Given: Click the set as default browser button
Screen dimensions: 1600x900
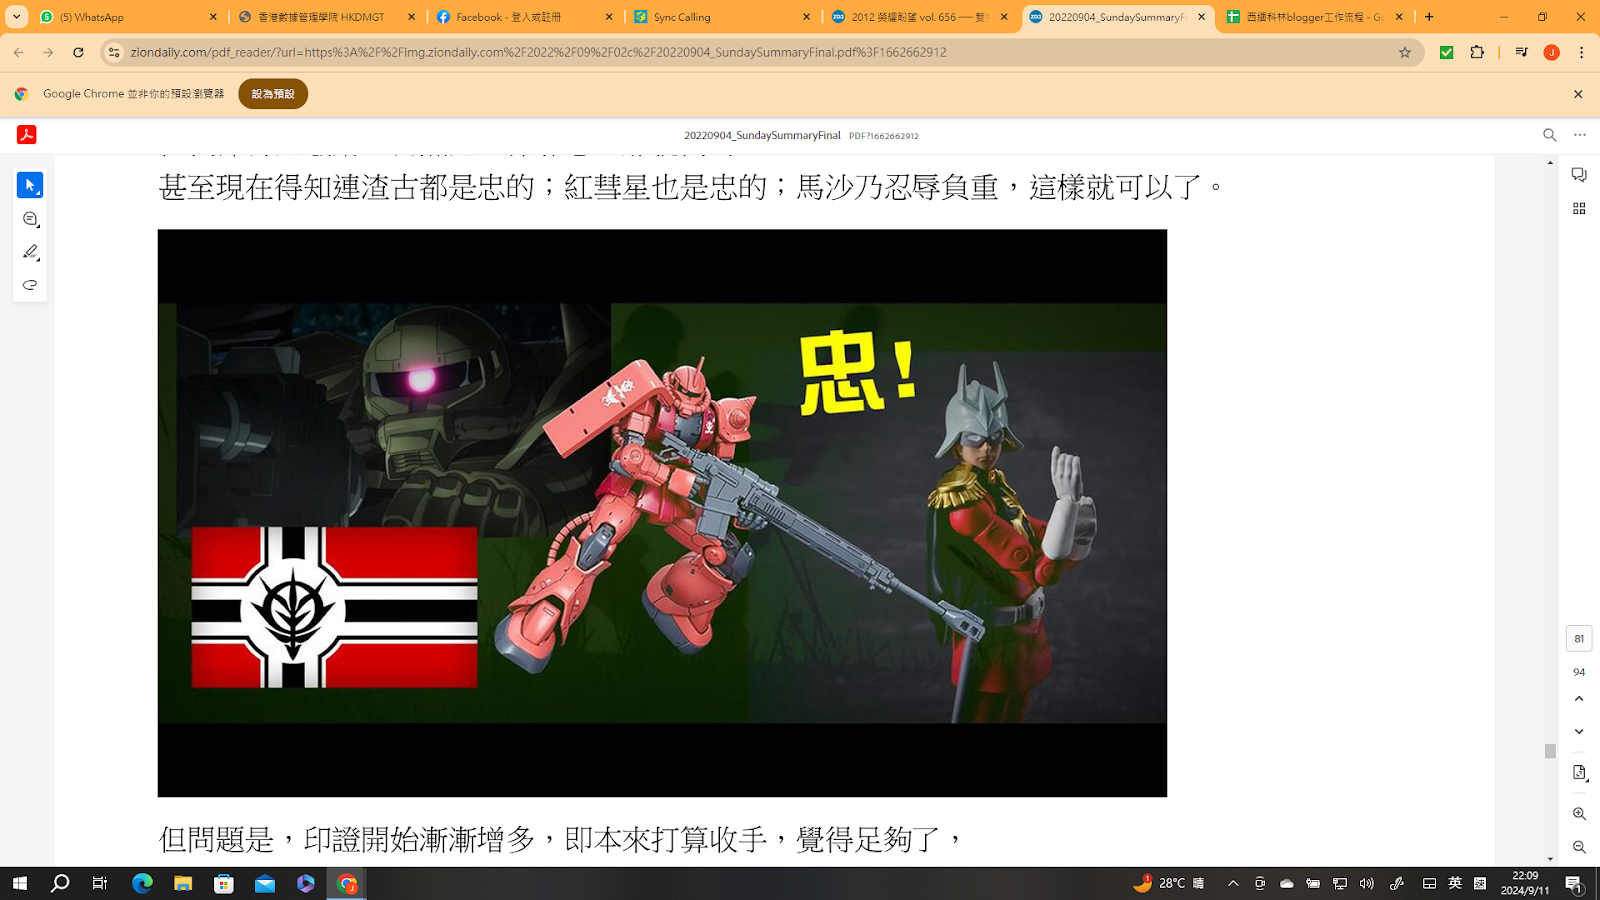Looking at the screenshot, I should pyautogui.click(x=273, y=94).
